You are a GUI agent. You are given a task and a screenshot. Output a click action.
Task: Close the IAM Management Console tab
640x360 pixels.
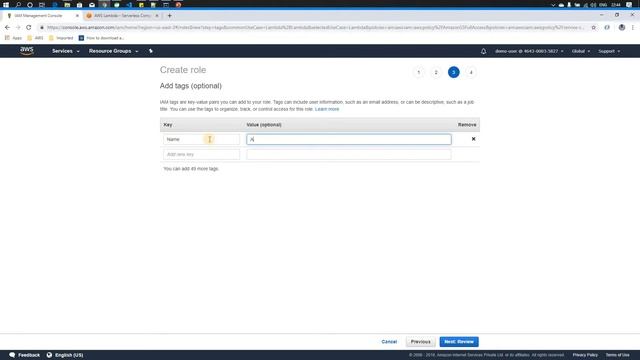coord(77,16)
